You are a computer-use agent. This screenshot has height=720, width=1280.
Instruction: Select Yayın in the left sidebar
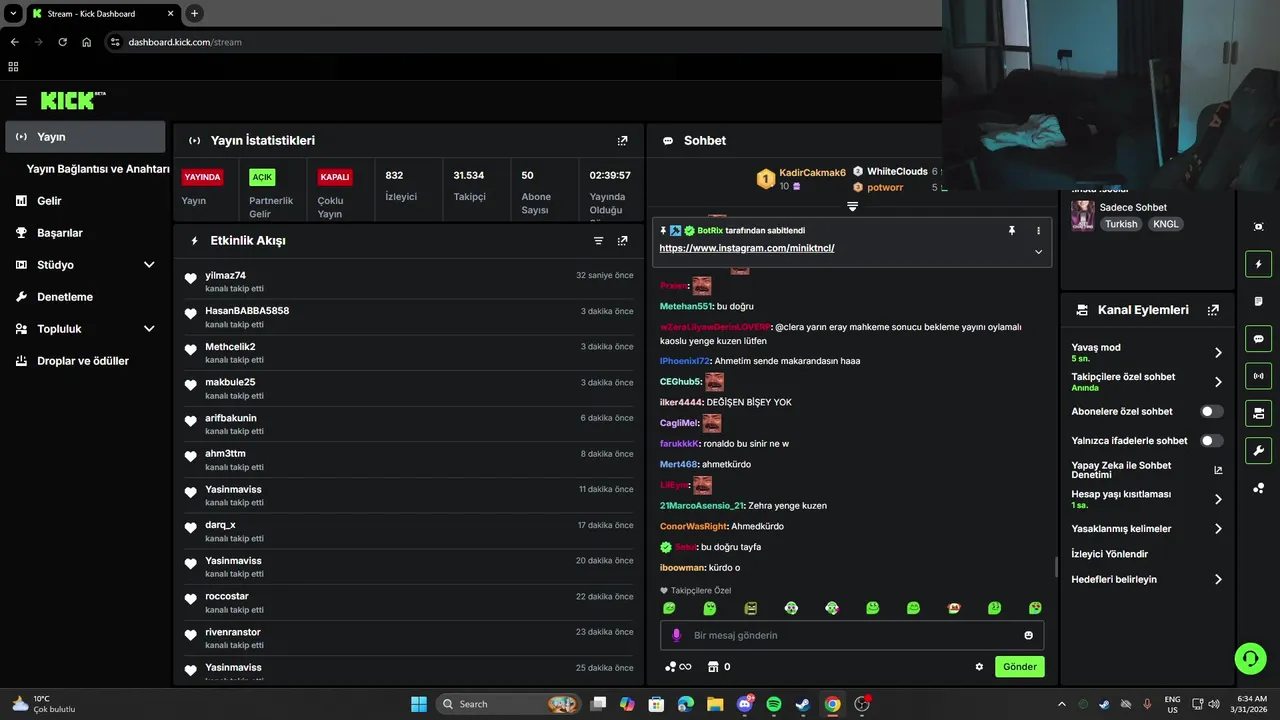(85, 137)
